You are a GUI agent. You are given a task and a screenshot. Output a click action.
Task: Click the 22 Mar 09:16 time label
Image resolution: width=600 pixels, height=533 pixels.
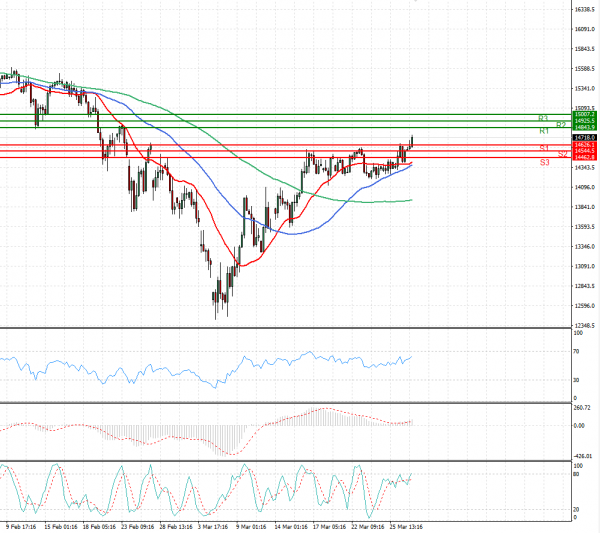(x=368, y=527)
